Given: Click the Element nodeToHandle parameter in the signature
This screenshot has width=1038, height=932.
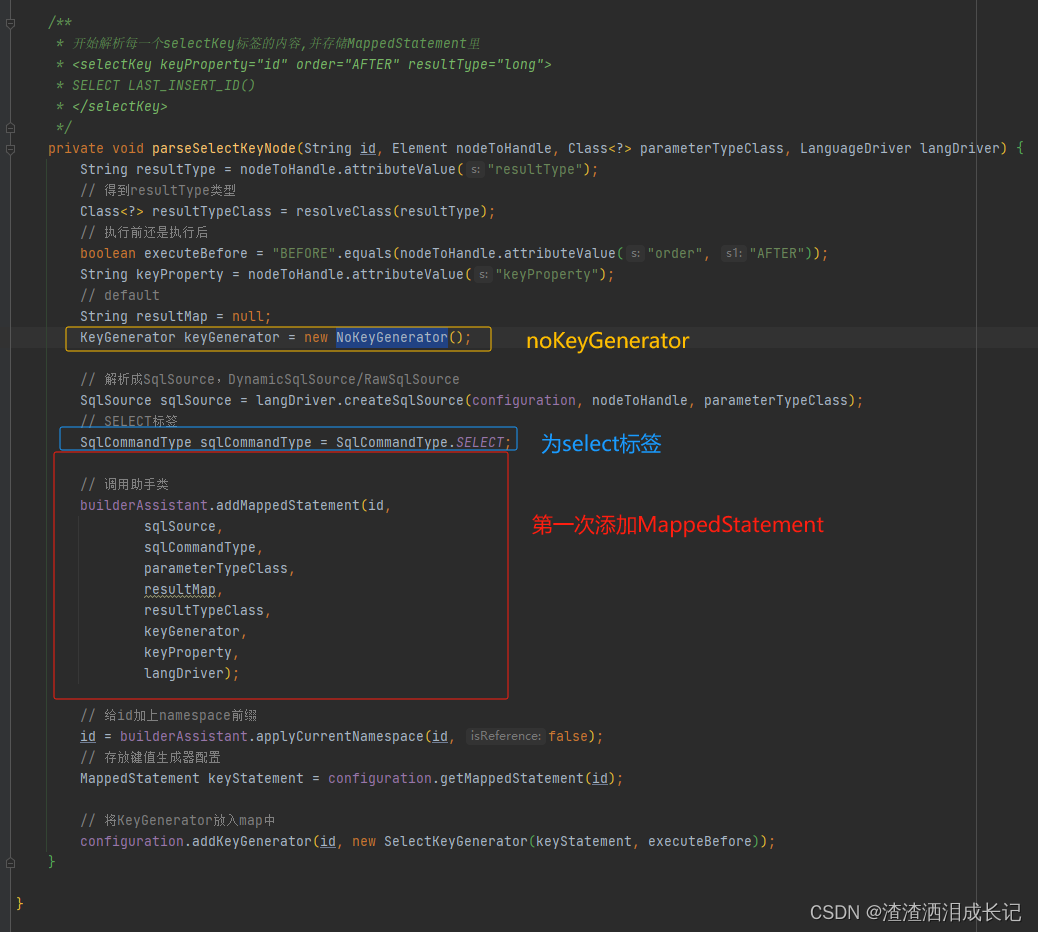Looking at the screenshot, I should click(471, 148).
